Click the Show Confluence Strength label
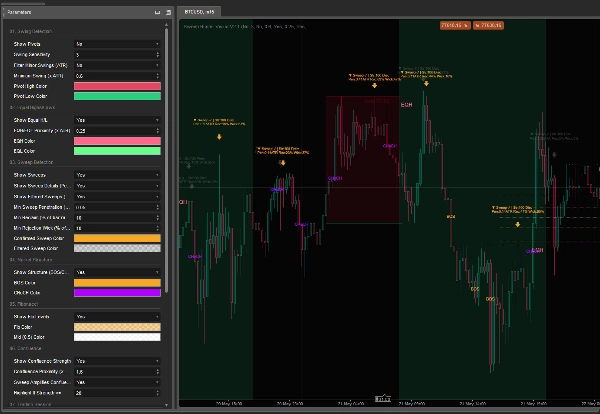 click(x=42, y=361)
